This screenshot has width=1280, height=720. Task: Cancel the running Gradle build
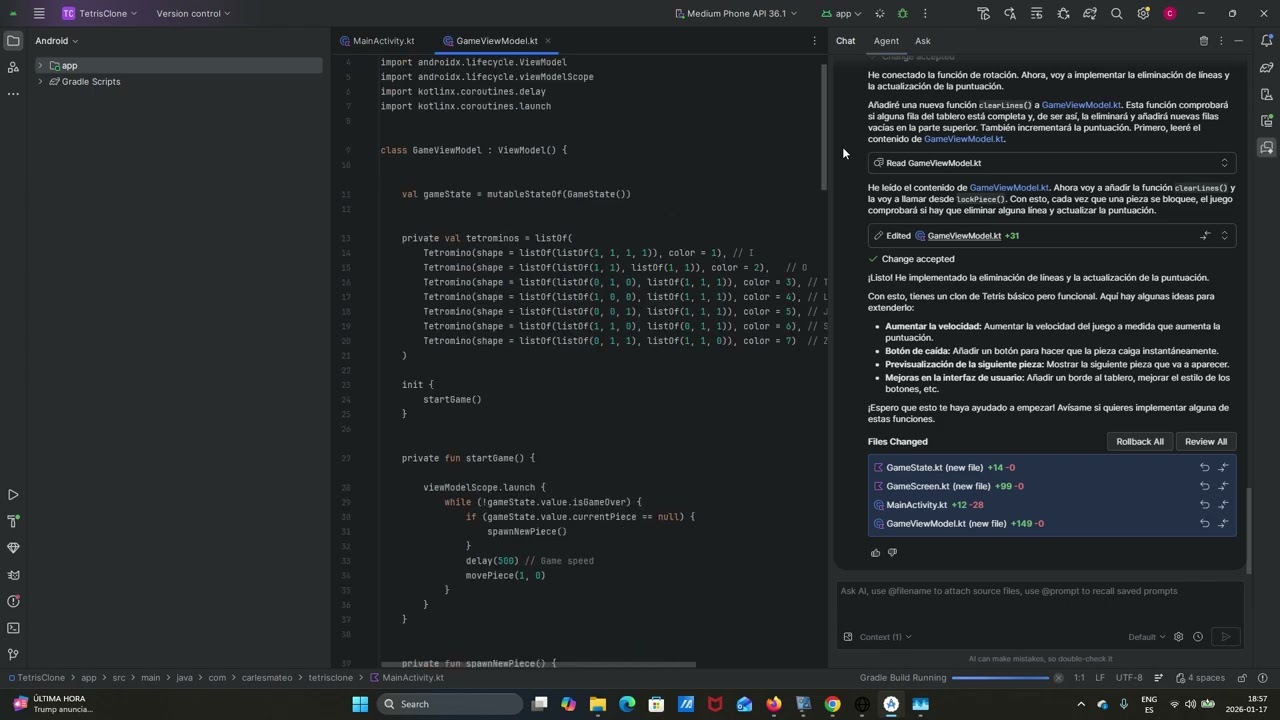[x=1059, y=678]
